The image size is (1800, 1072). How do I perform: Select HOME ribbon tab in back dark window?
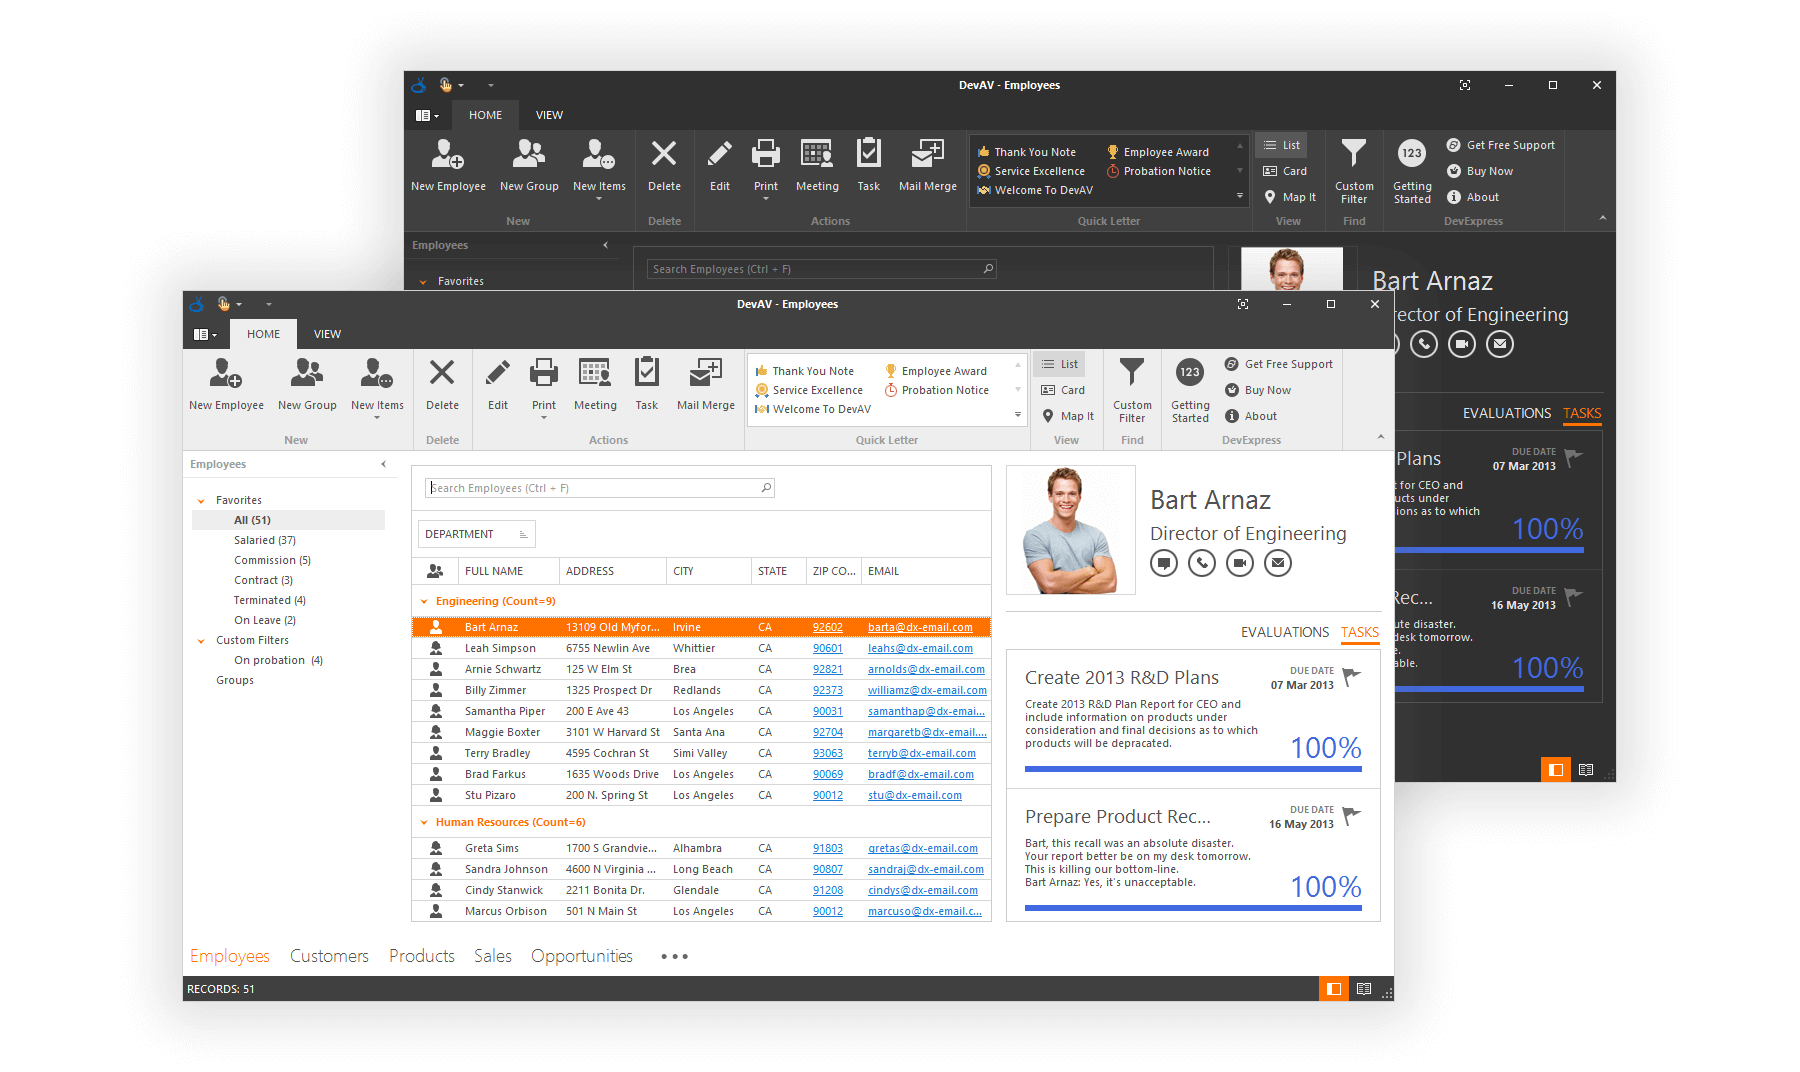pos(485,115)
